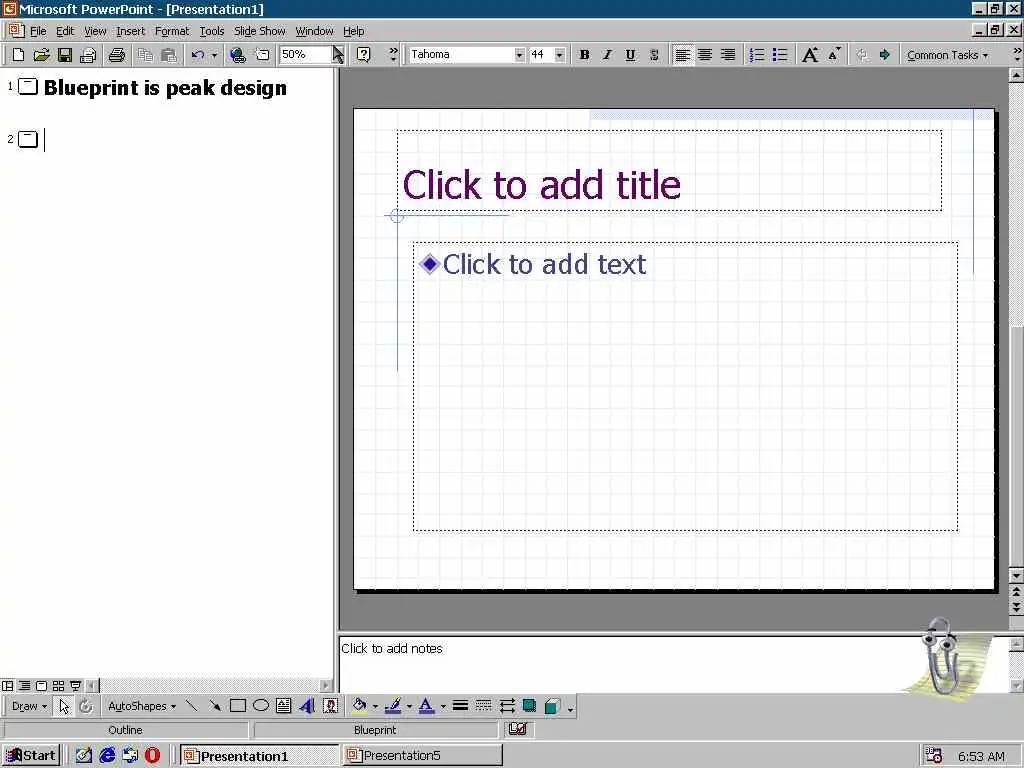Demote the outline item with green arrow

(884, 55)
